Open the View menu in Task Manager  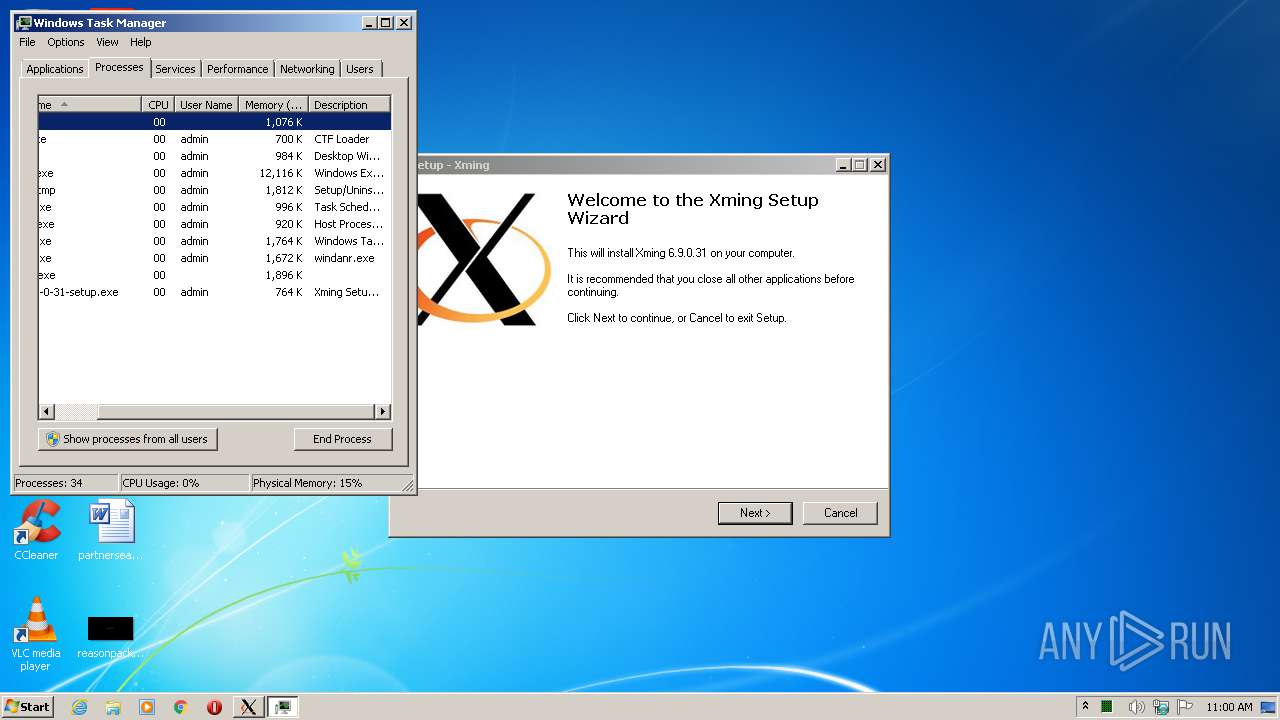107,42
